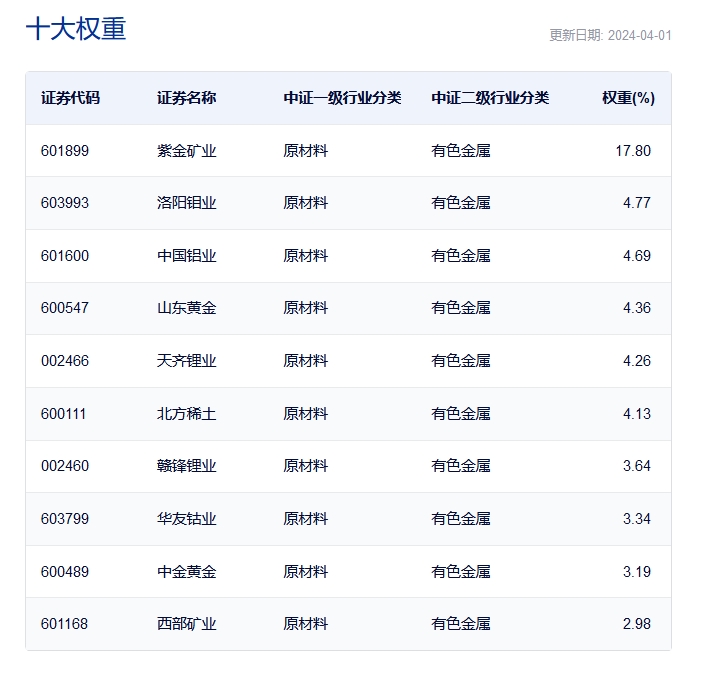Click the 中证二级行业分类 column header

pyautogui.click(x=490, y=98)
